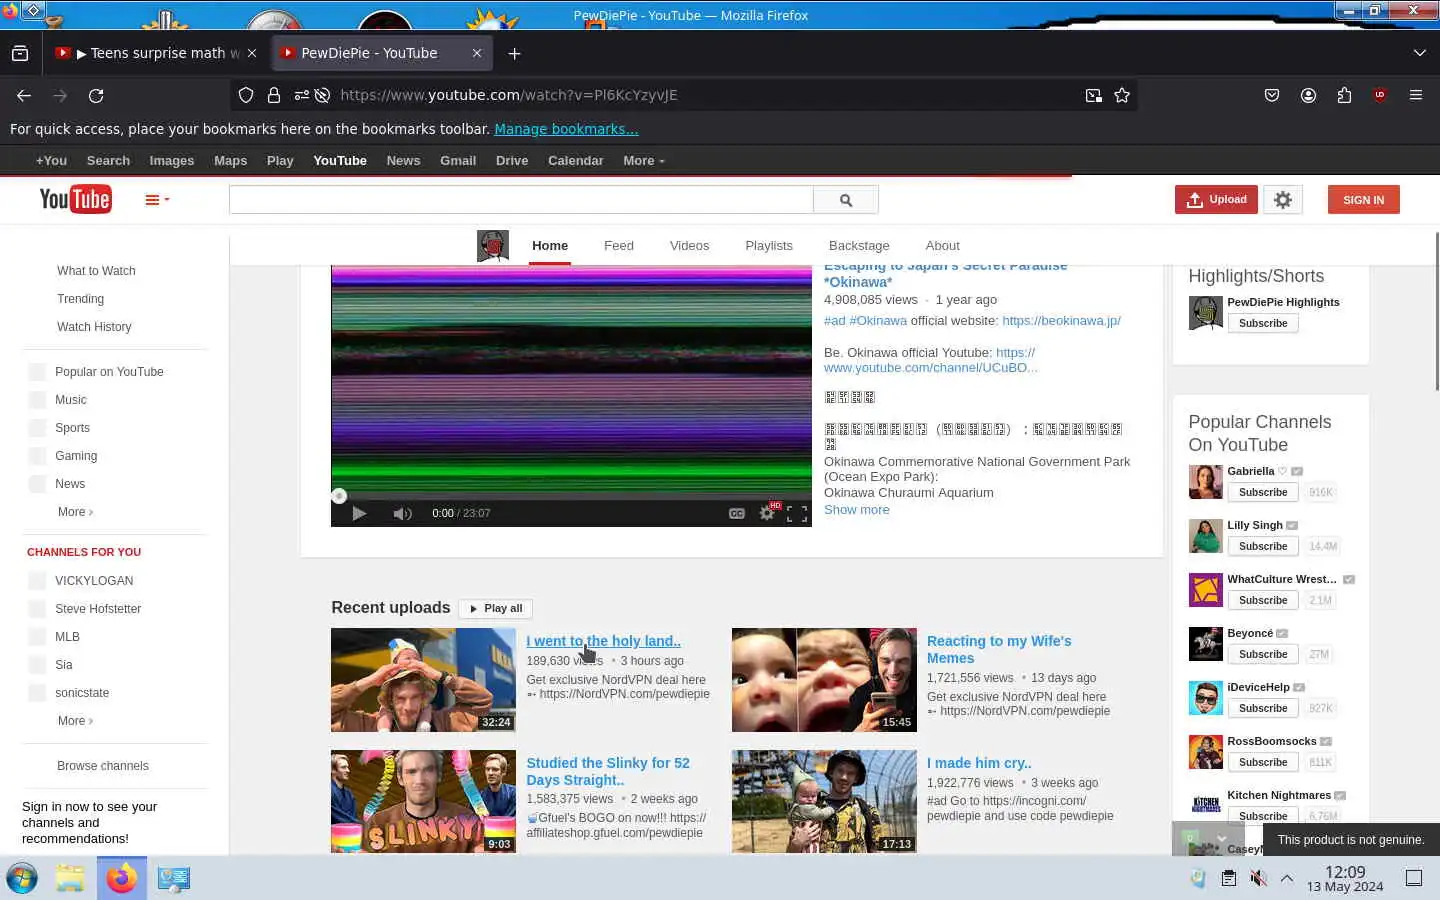This screenshot has height=900, width=1440.
Task: Open Browse channels in sidebar
Action: pos(103,766)
